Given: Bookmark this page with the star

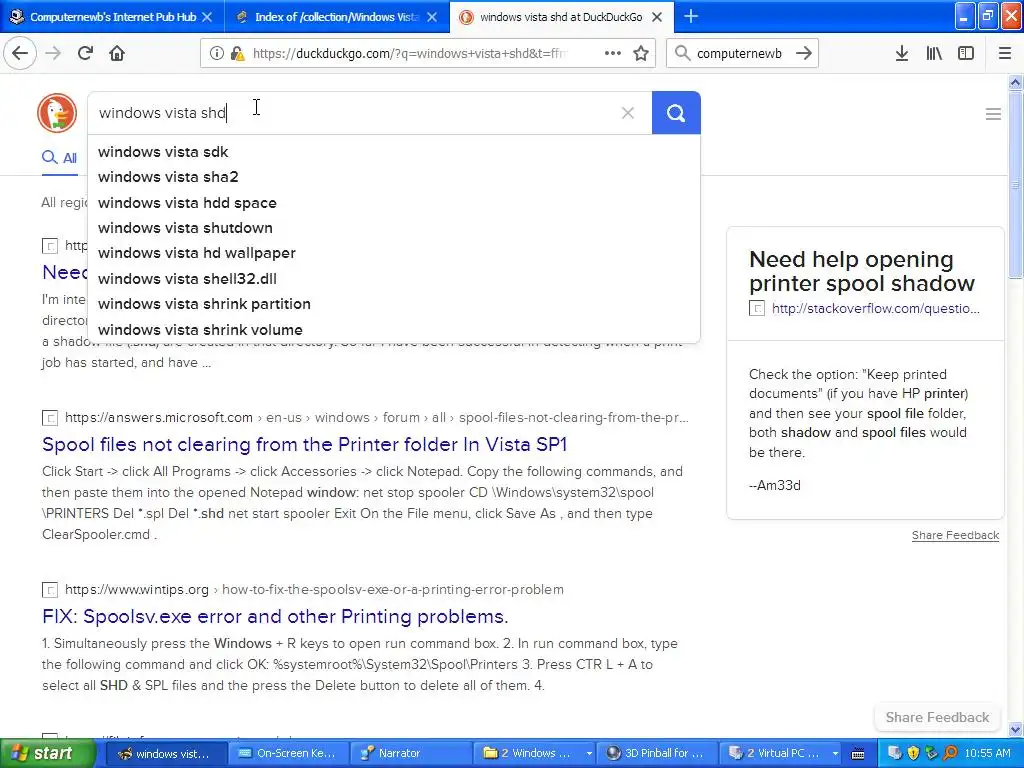Looking at the screenshot, I should [641, 53].
